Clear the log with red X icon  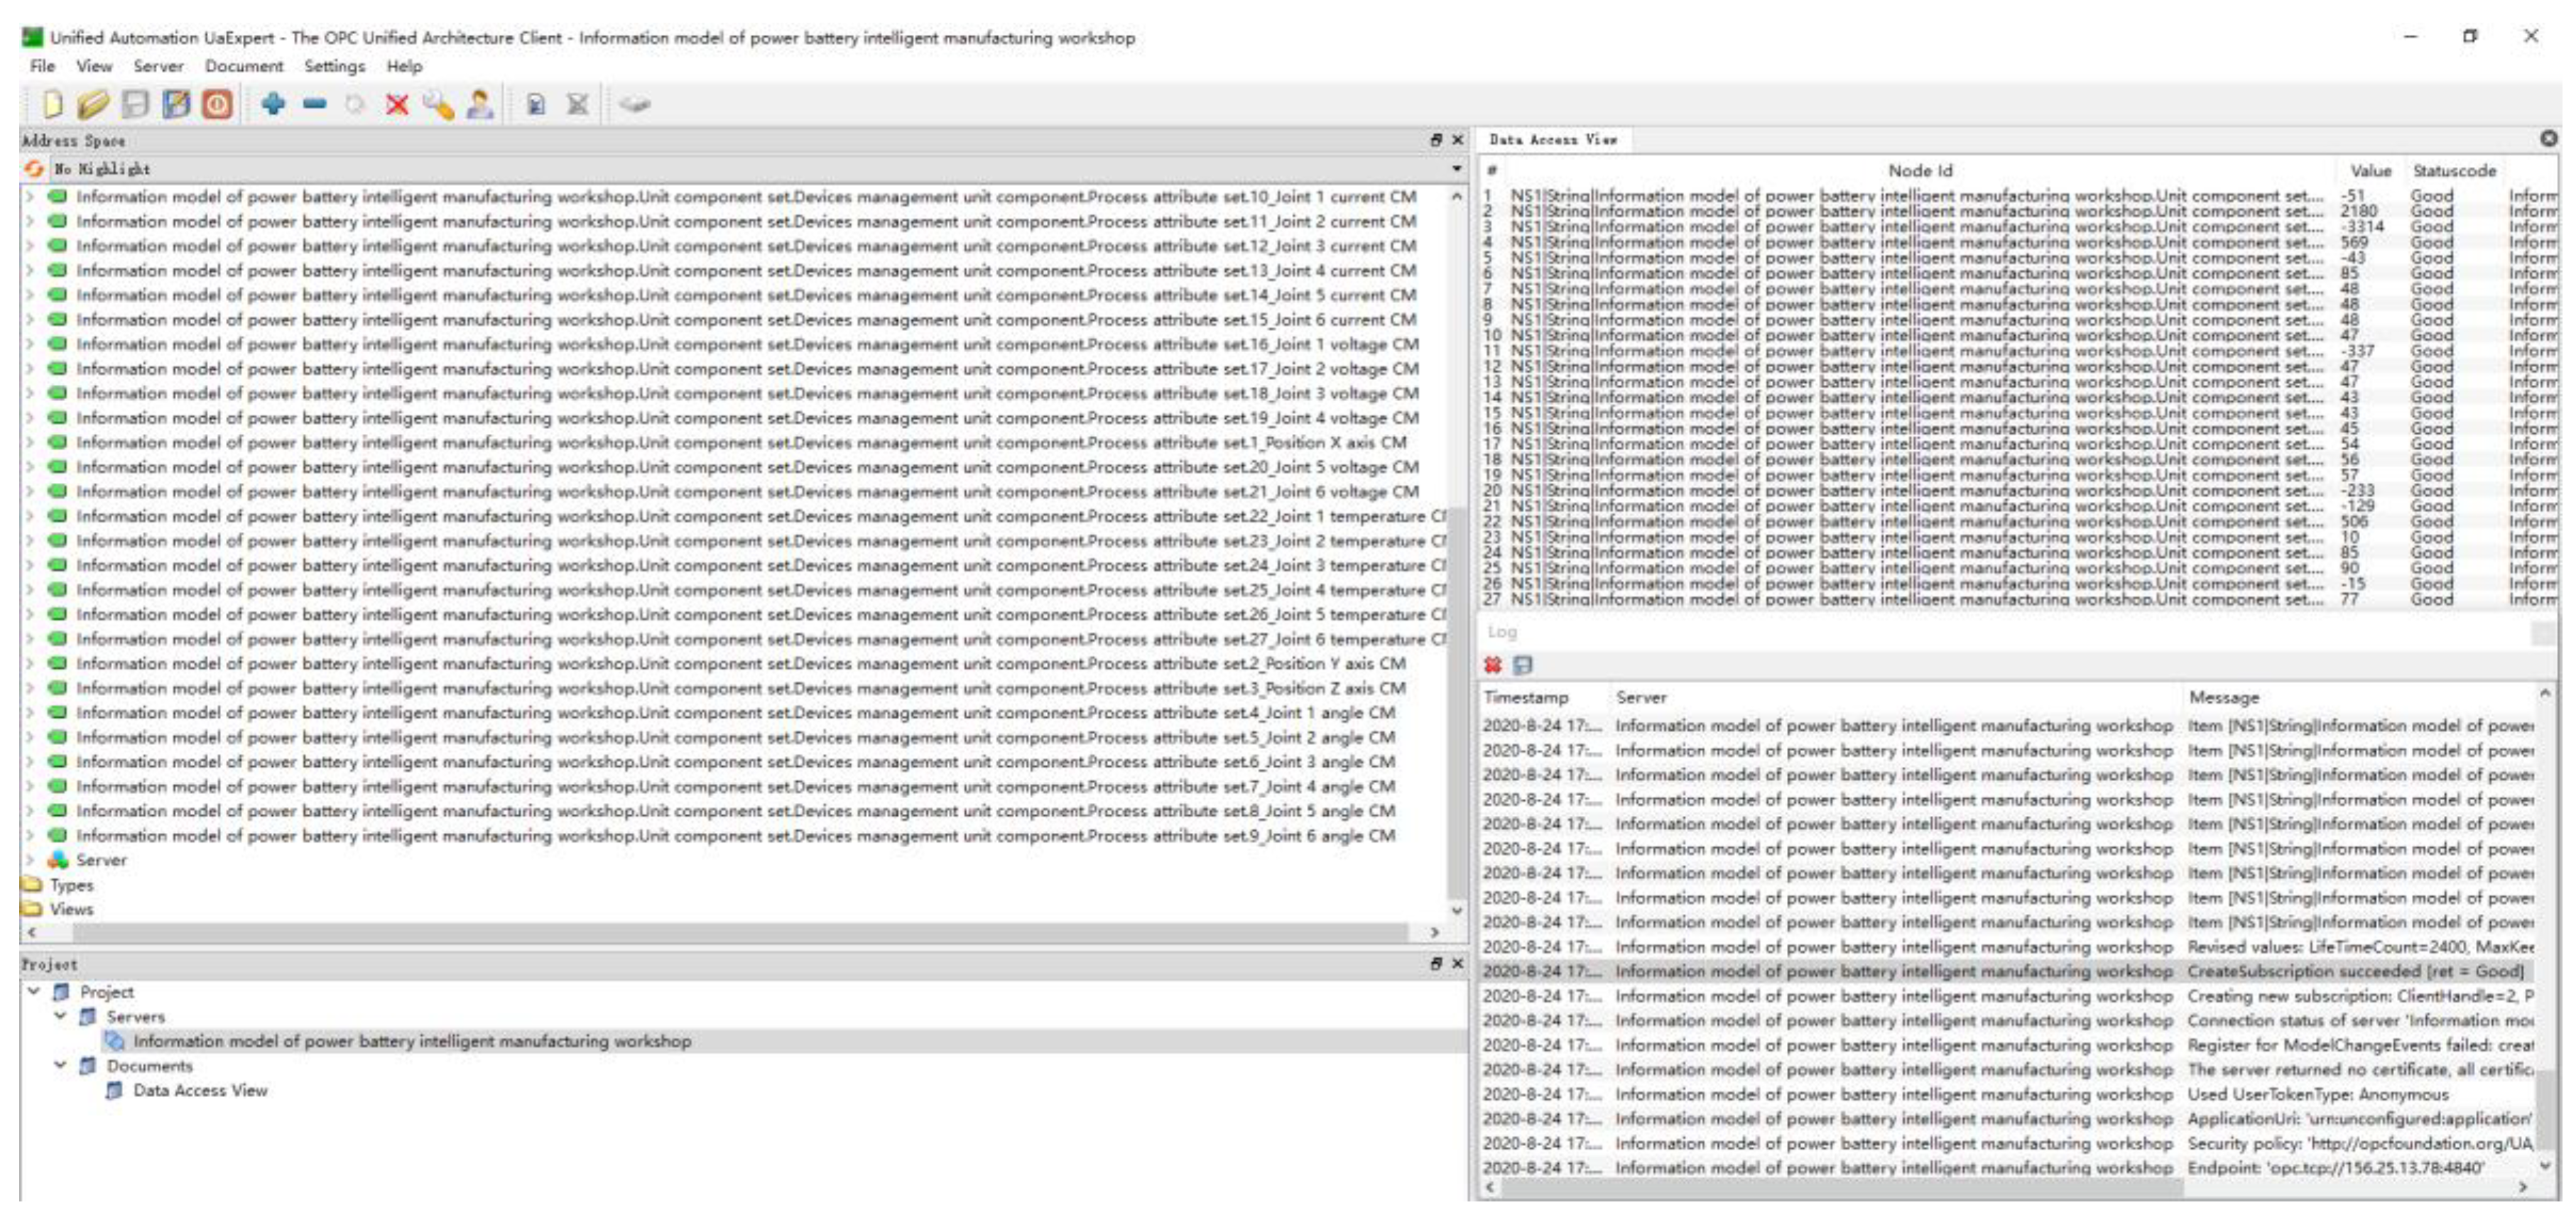[1493, 665]
